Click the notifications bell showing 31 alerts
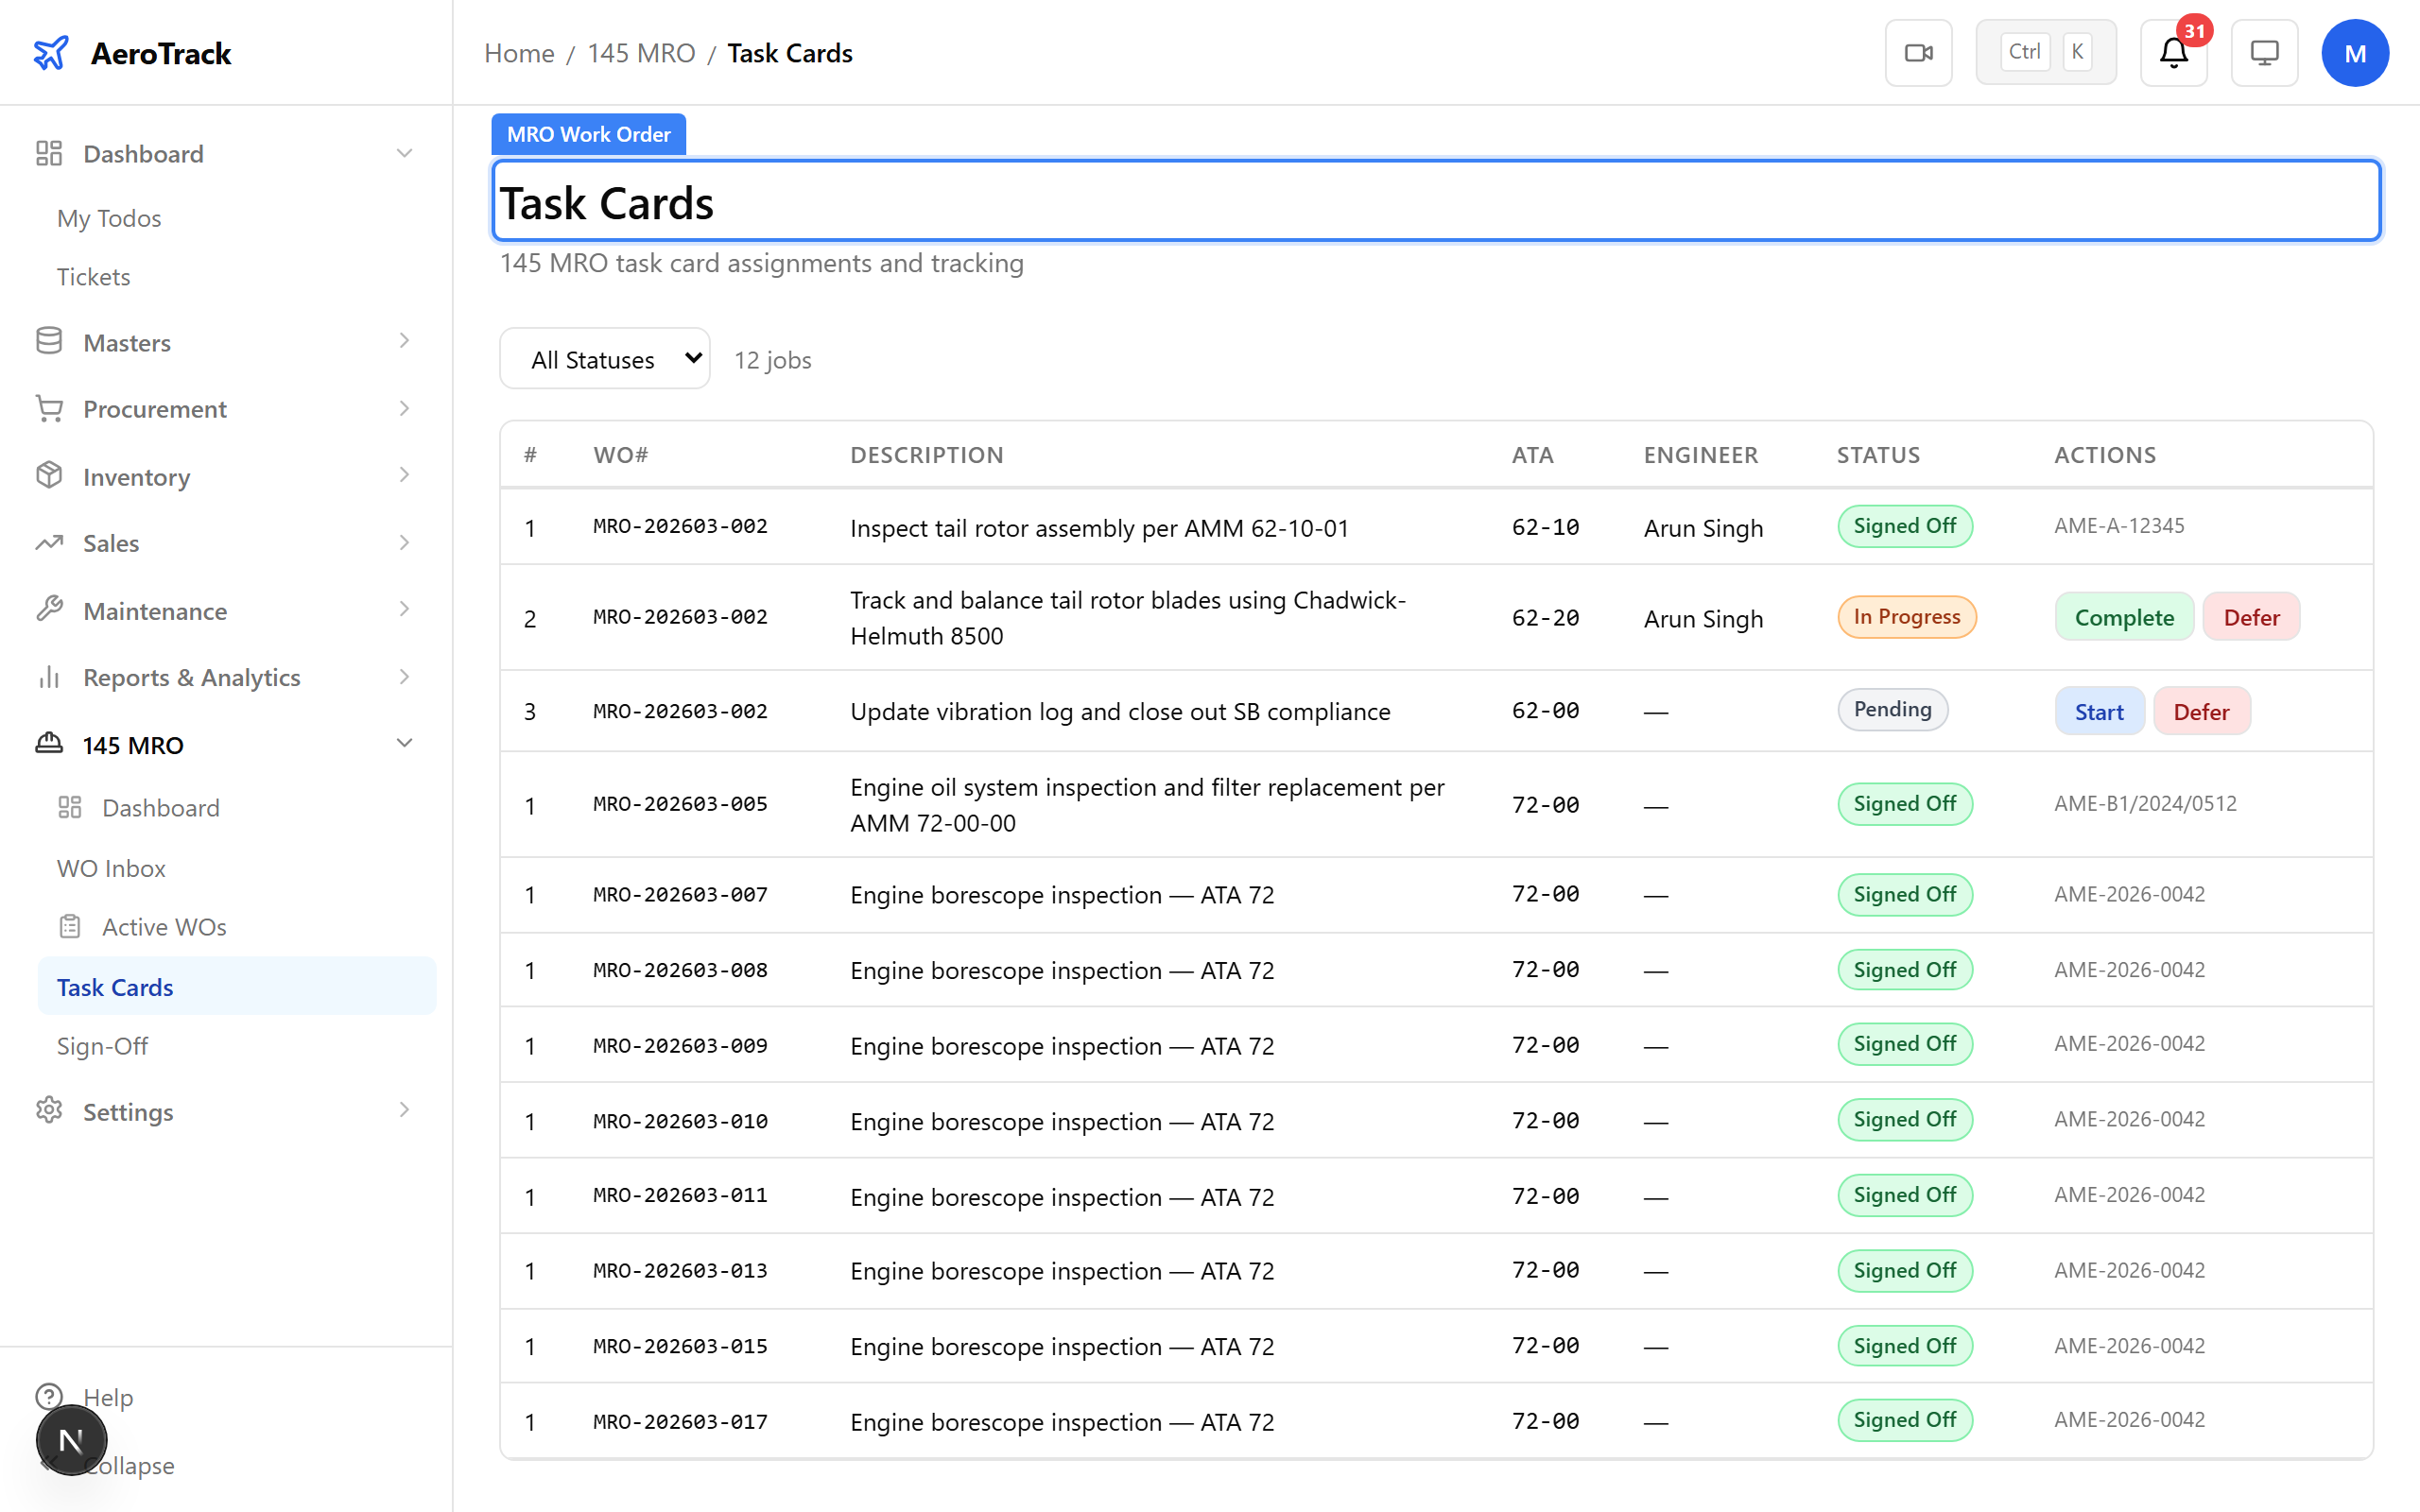This screenshot has width=2420, height=1512. coord(2172,55)
